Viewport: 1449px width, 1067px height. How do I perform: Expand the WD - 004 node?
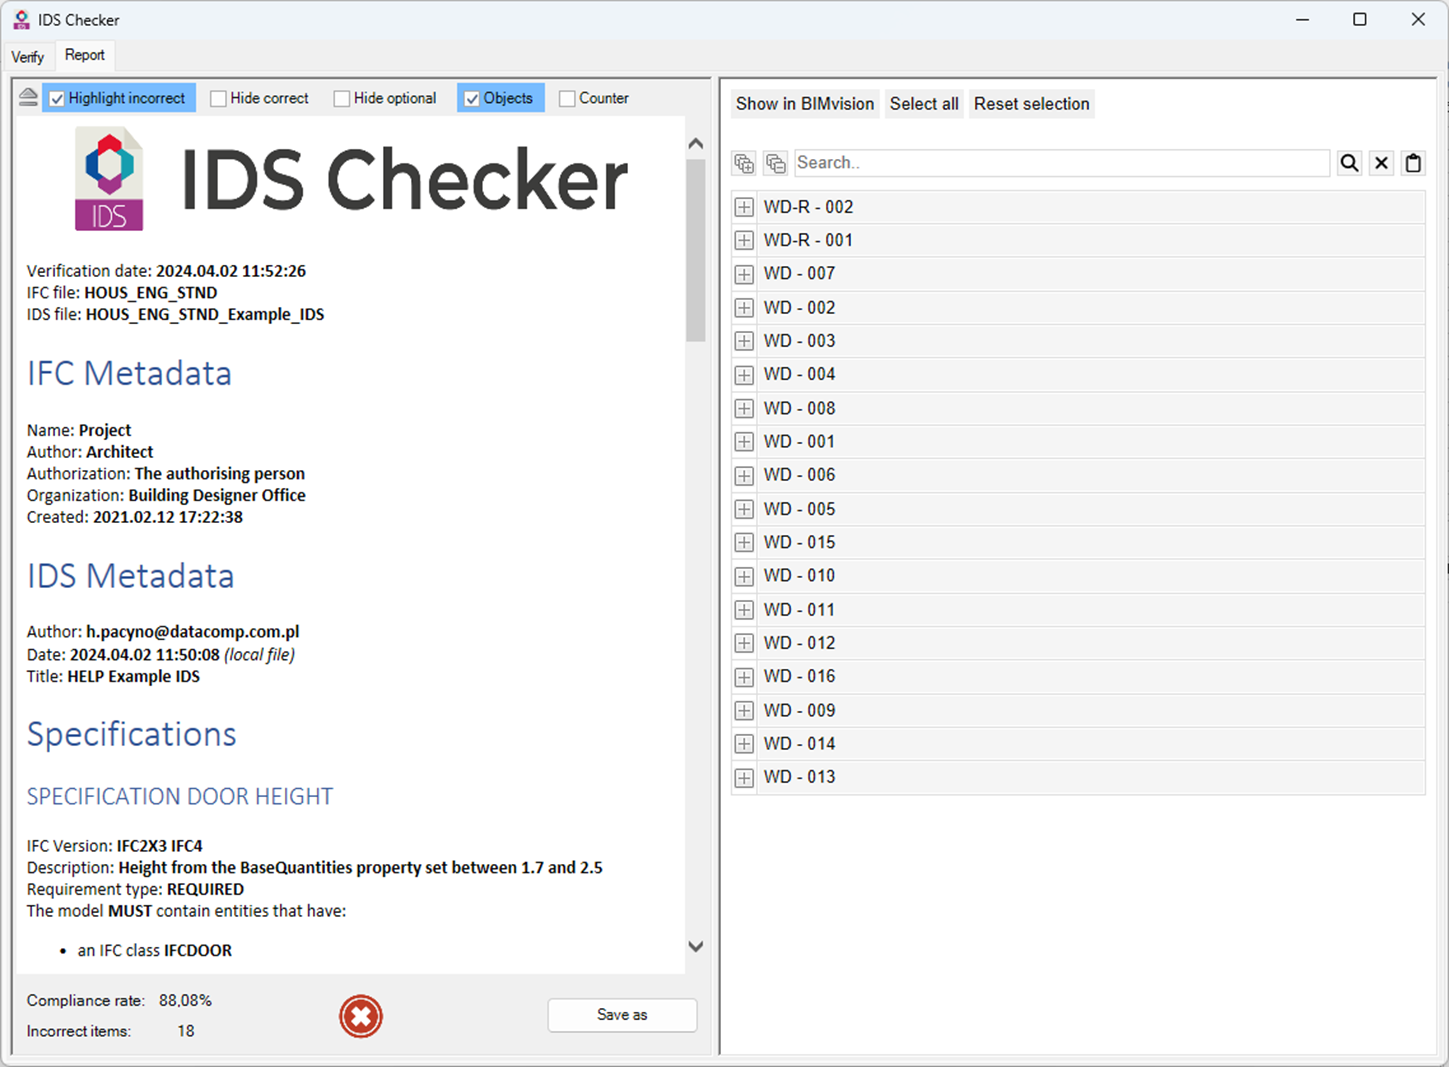744,375
